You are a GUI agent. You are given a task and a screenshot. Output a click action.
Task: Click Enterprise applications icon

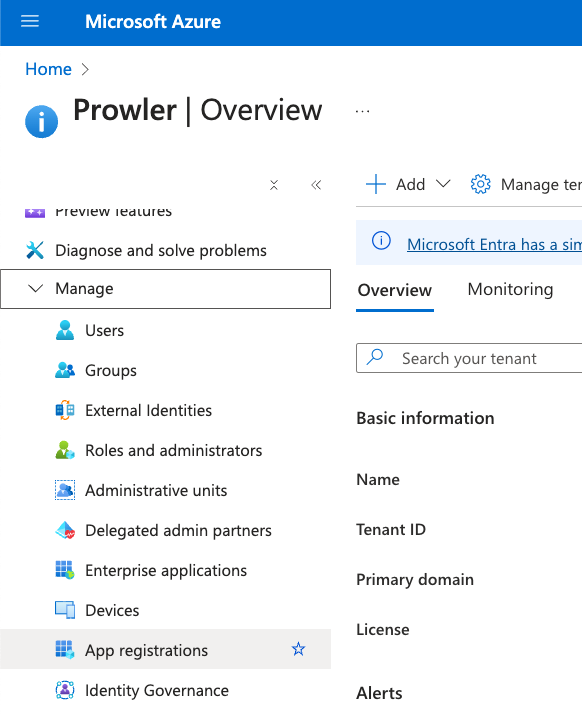point(65,570)
